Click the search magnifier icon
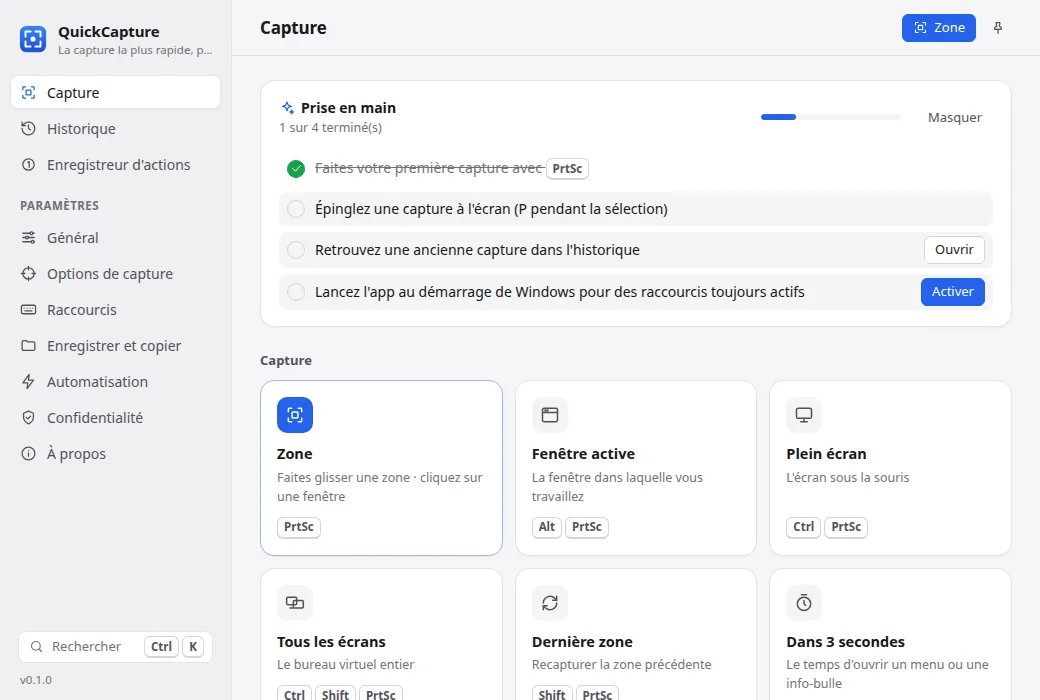 click(x=37, y=646)
